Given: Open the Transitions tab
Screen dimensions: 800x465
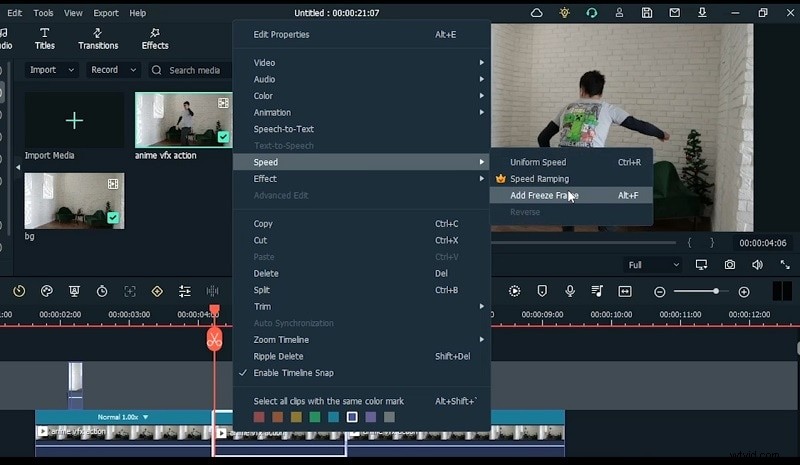Looking at the screenshot, I should point(98,39).
